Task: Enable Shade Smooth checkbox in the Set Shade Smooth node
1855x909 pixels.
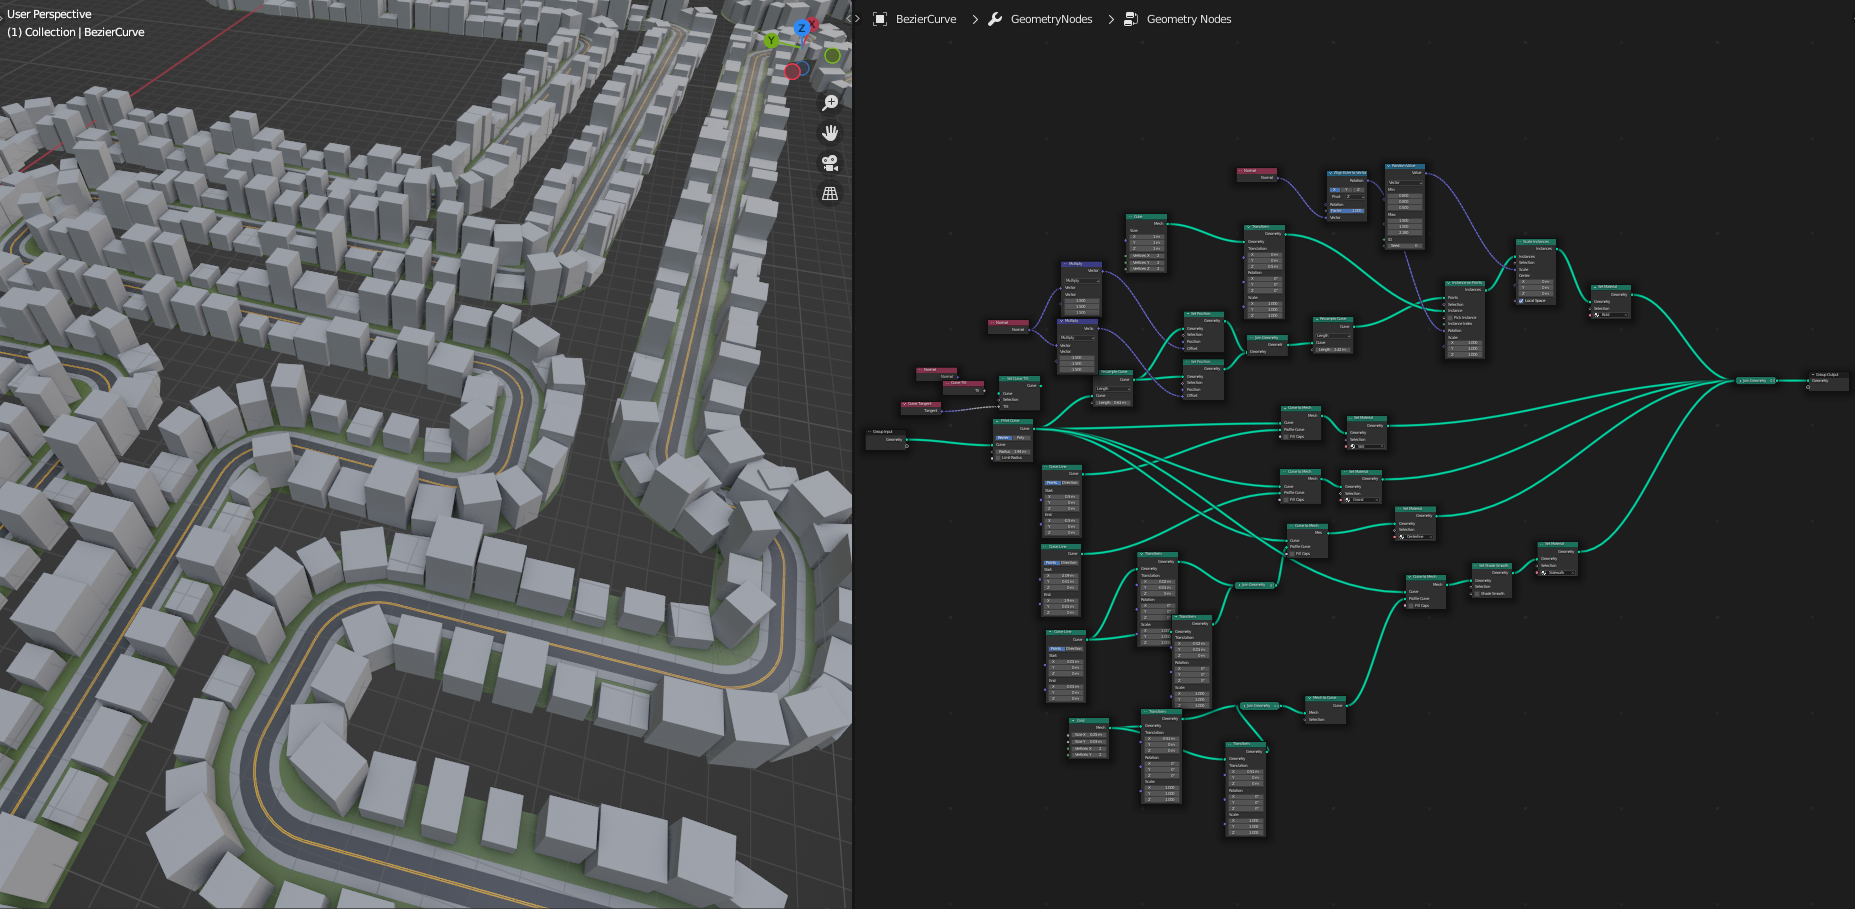Action: [x=1477, y=594]
